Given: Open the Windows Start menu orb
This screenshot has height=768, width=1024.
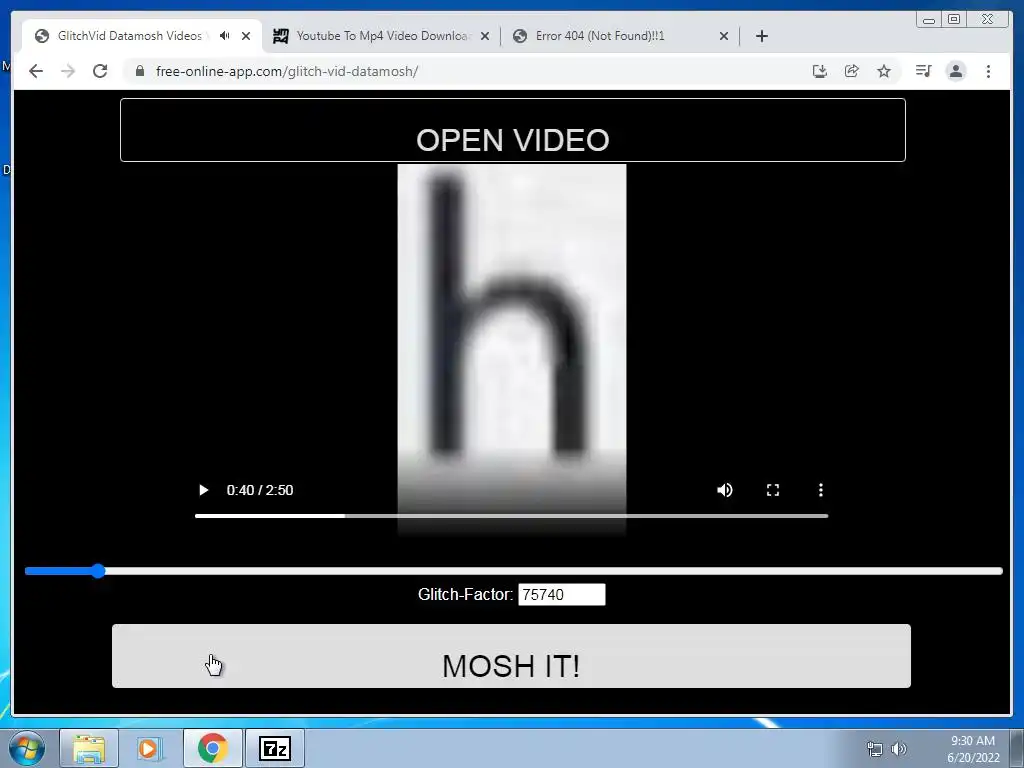Looking at the screenshot, I should click(x=27, y=748).
